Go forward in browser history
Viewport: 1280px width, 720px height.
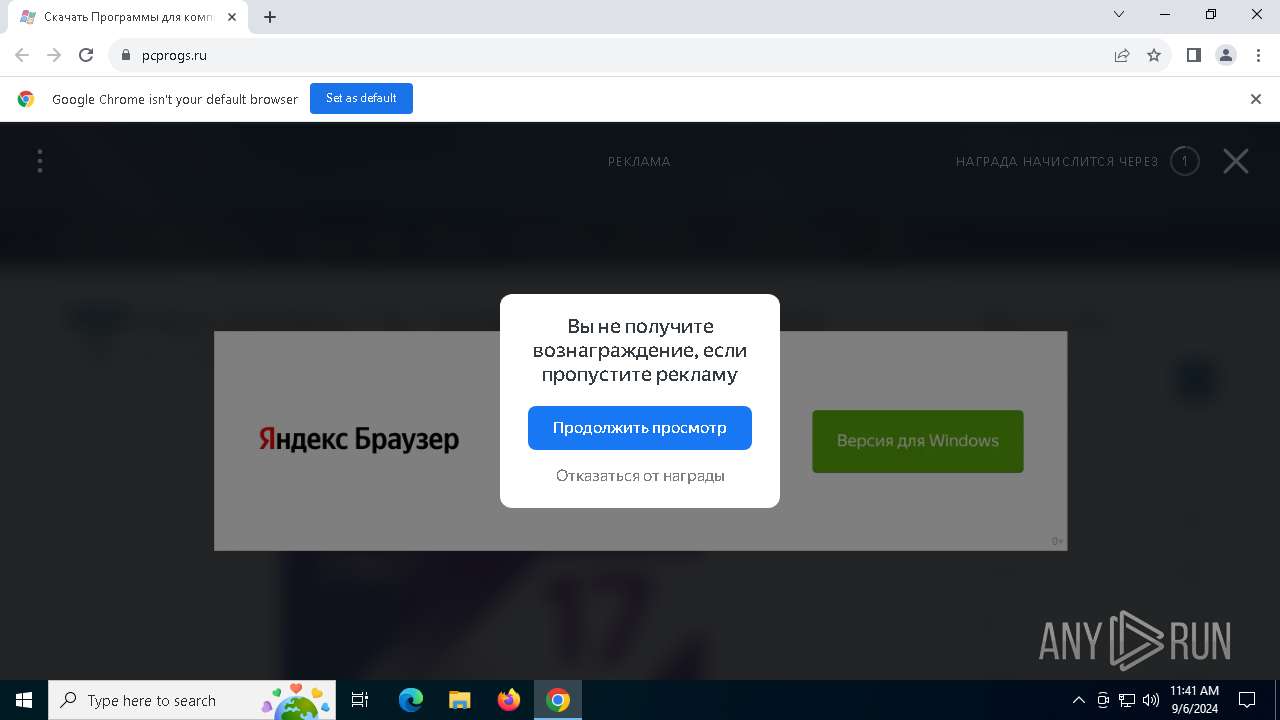pos(54,56)
